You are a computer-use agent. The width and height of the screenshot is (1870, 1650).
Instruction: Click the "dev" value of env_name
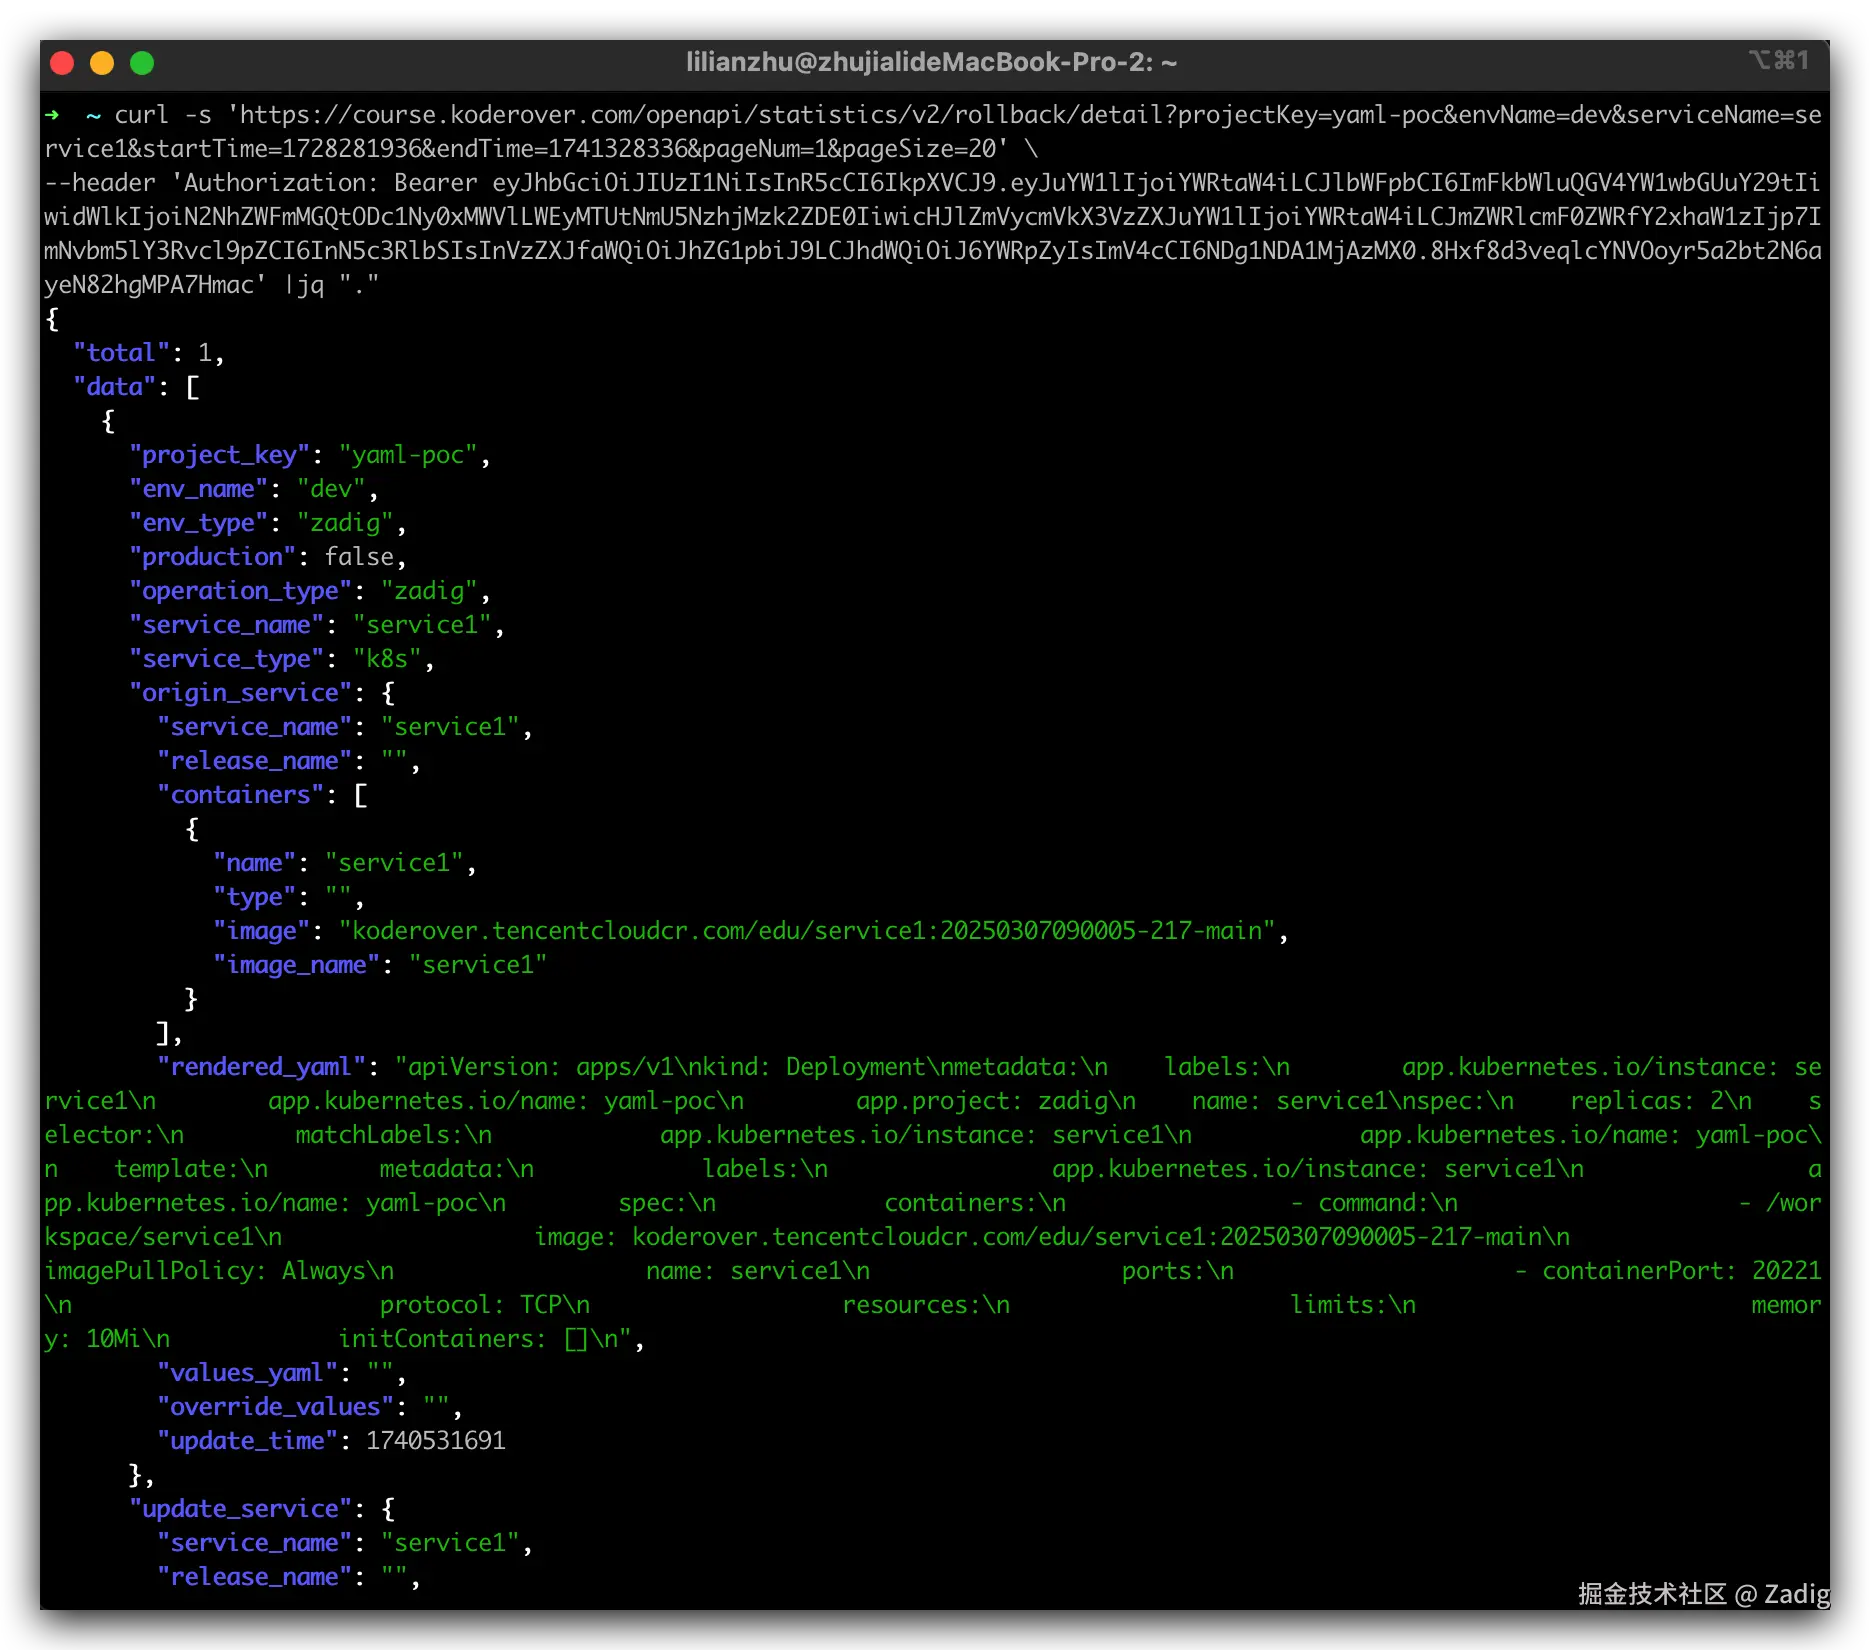coord(331,489)
